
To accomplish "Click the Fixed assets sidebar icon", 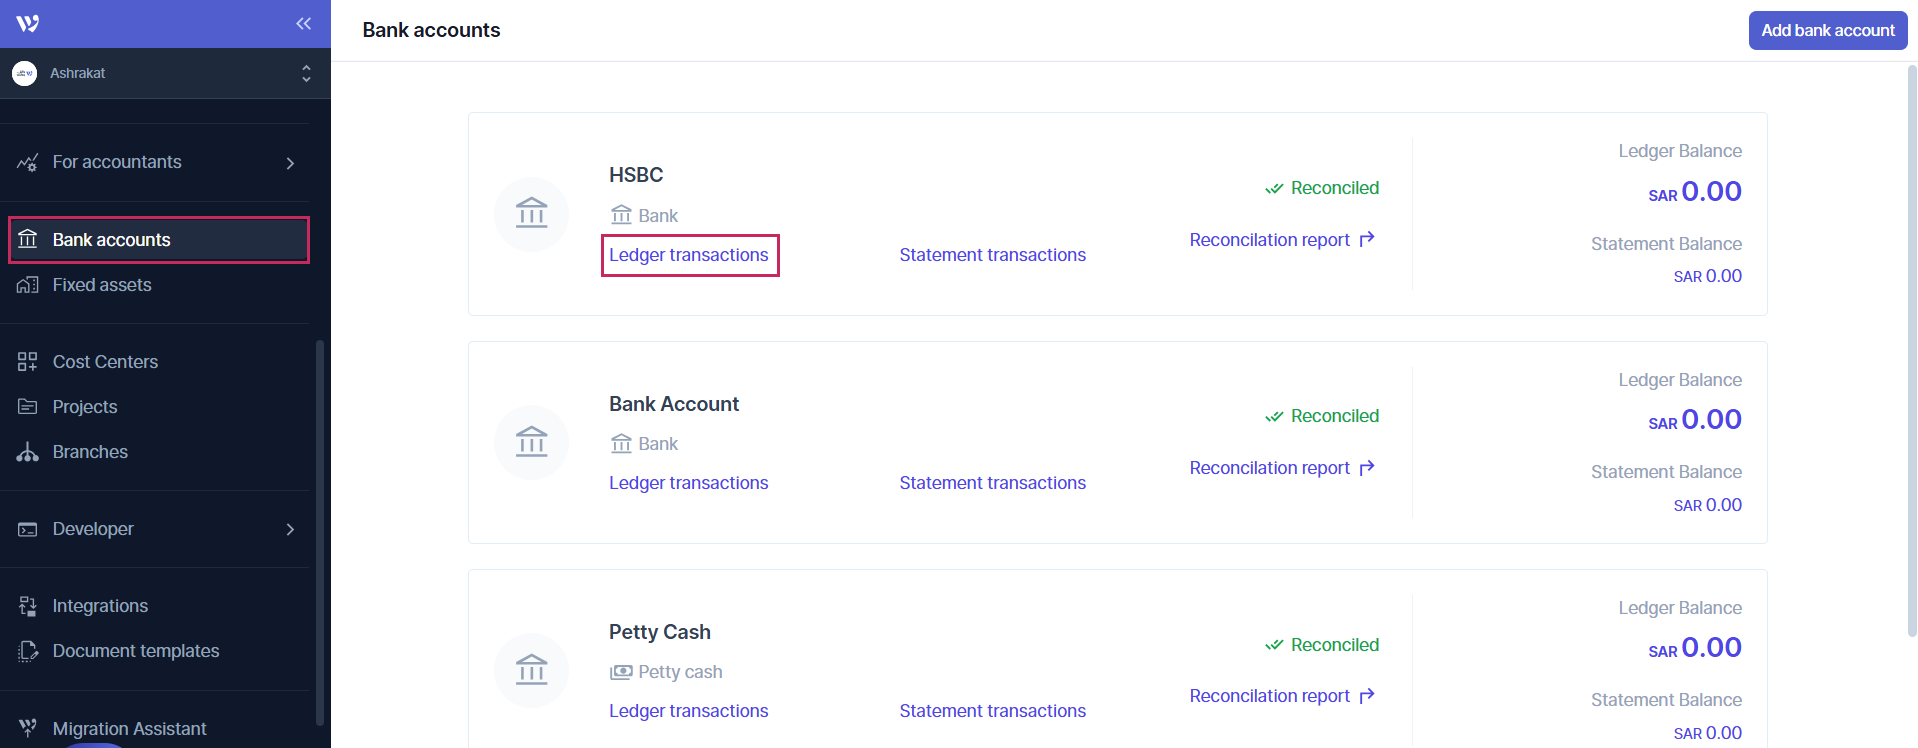I will click(28, 285).
